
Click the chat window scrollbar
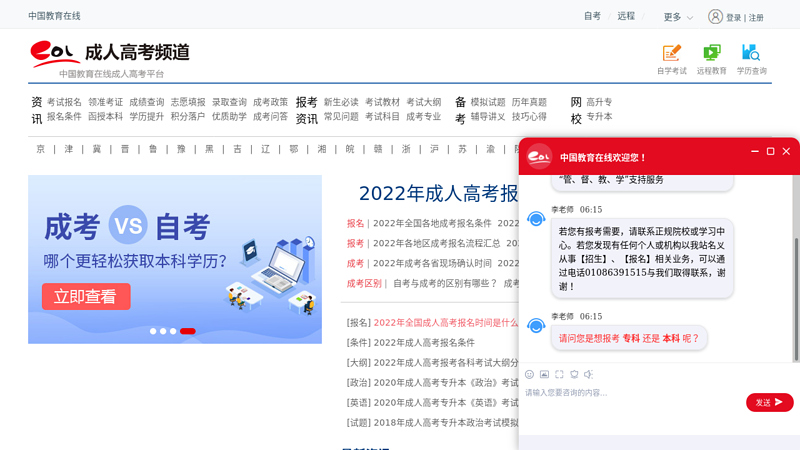[796, 299]
